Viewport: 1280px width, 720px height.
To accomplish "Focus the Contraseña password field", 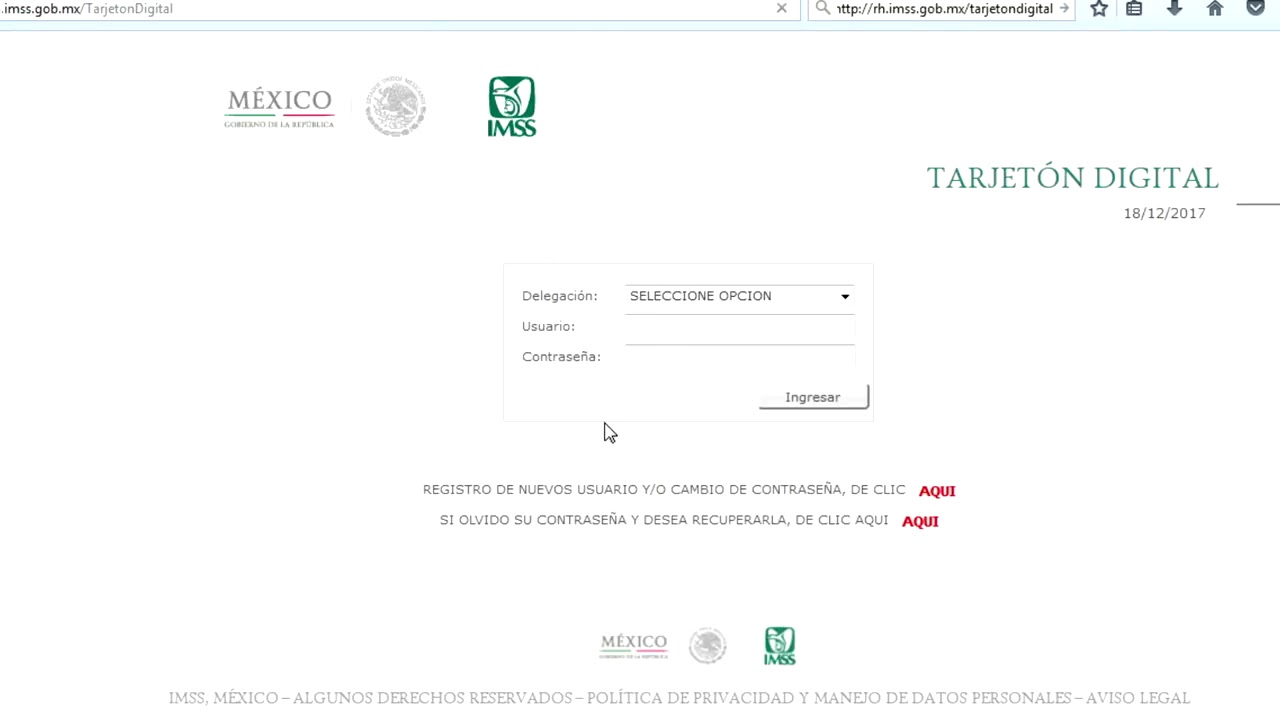I will pos(739,357).
